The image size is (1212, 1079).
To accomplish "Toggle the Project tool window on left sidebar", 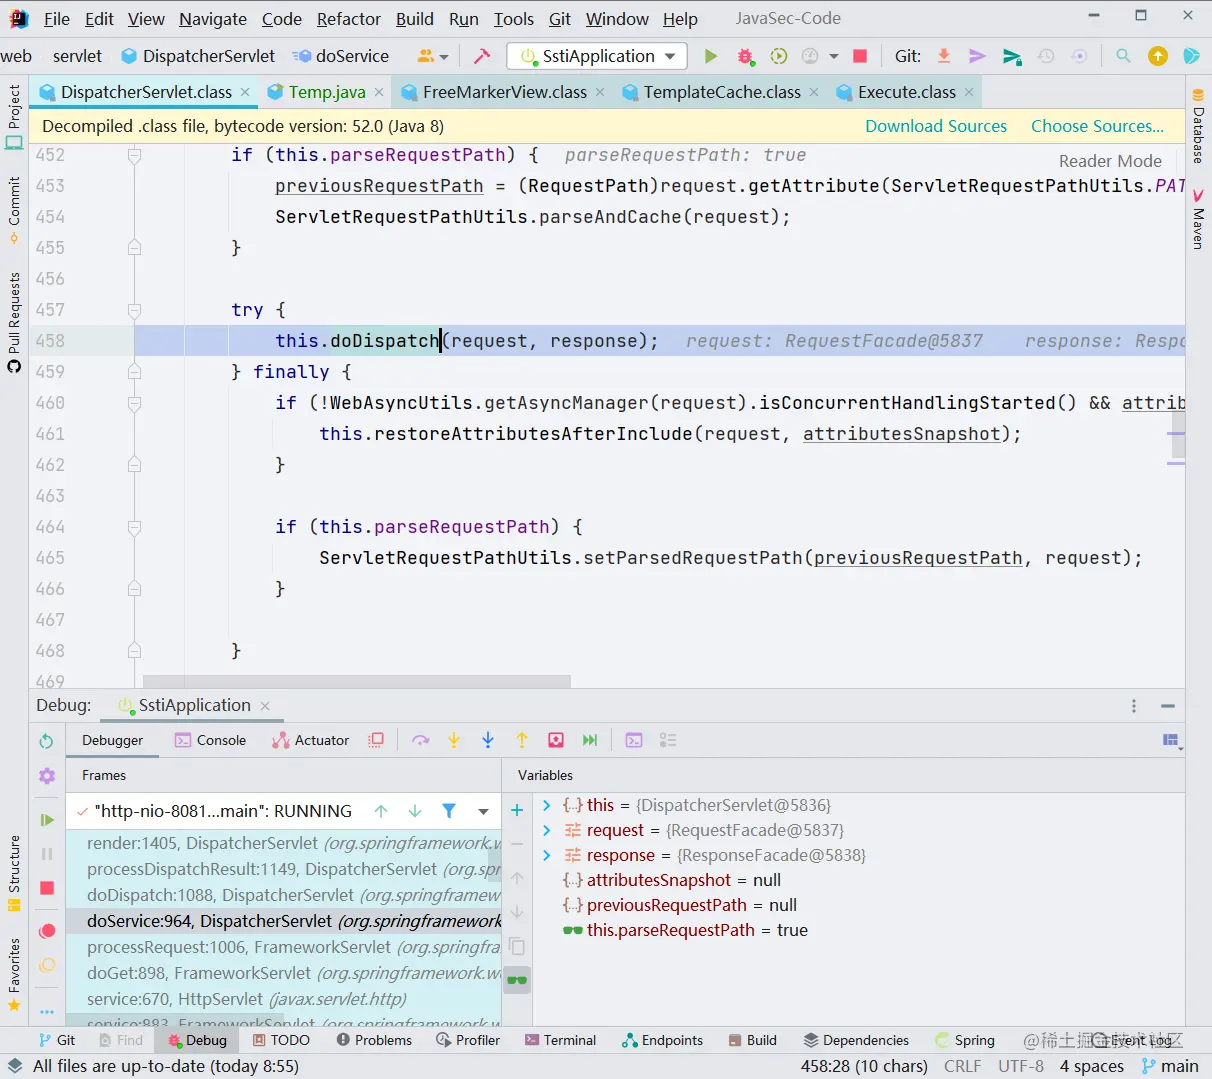I will coord(14,117).
